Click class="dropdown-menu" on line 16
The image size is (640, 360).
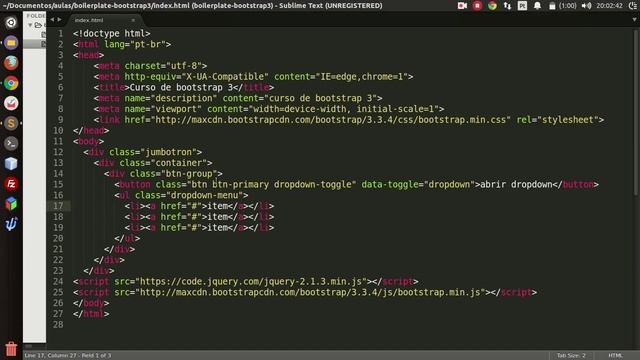click(189, 195)
